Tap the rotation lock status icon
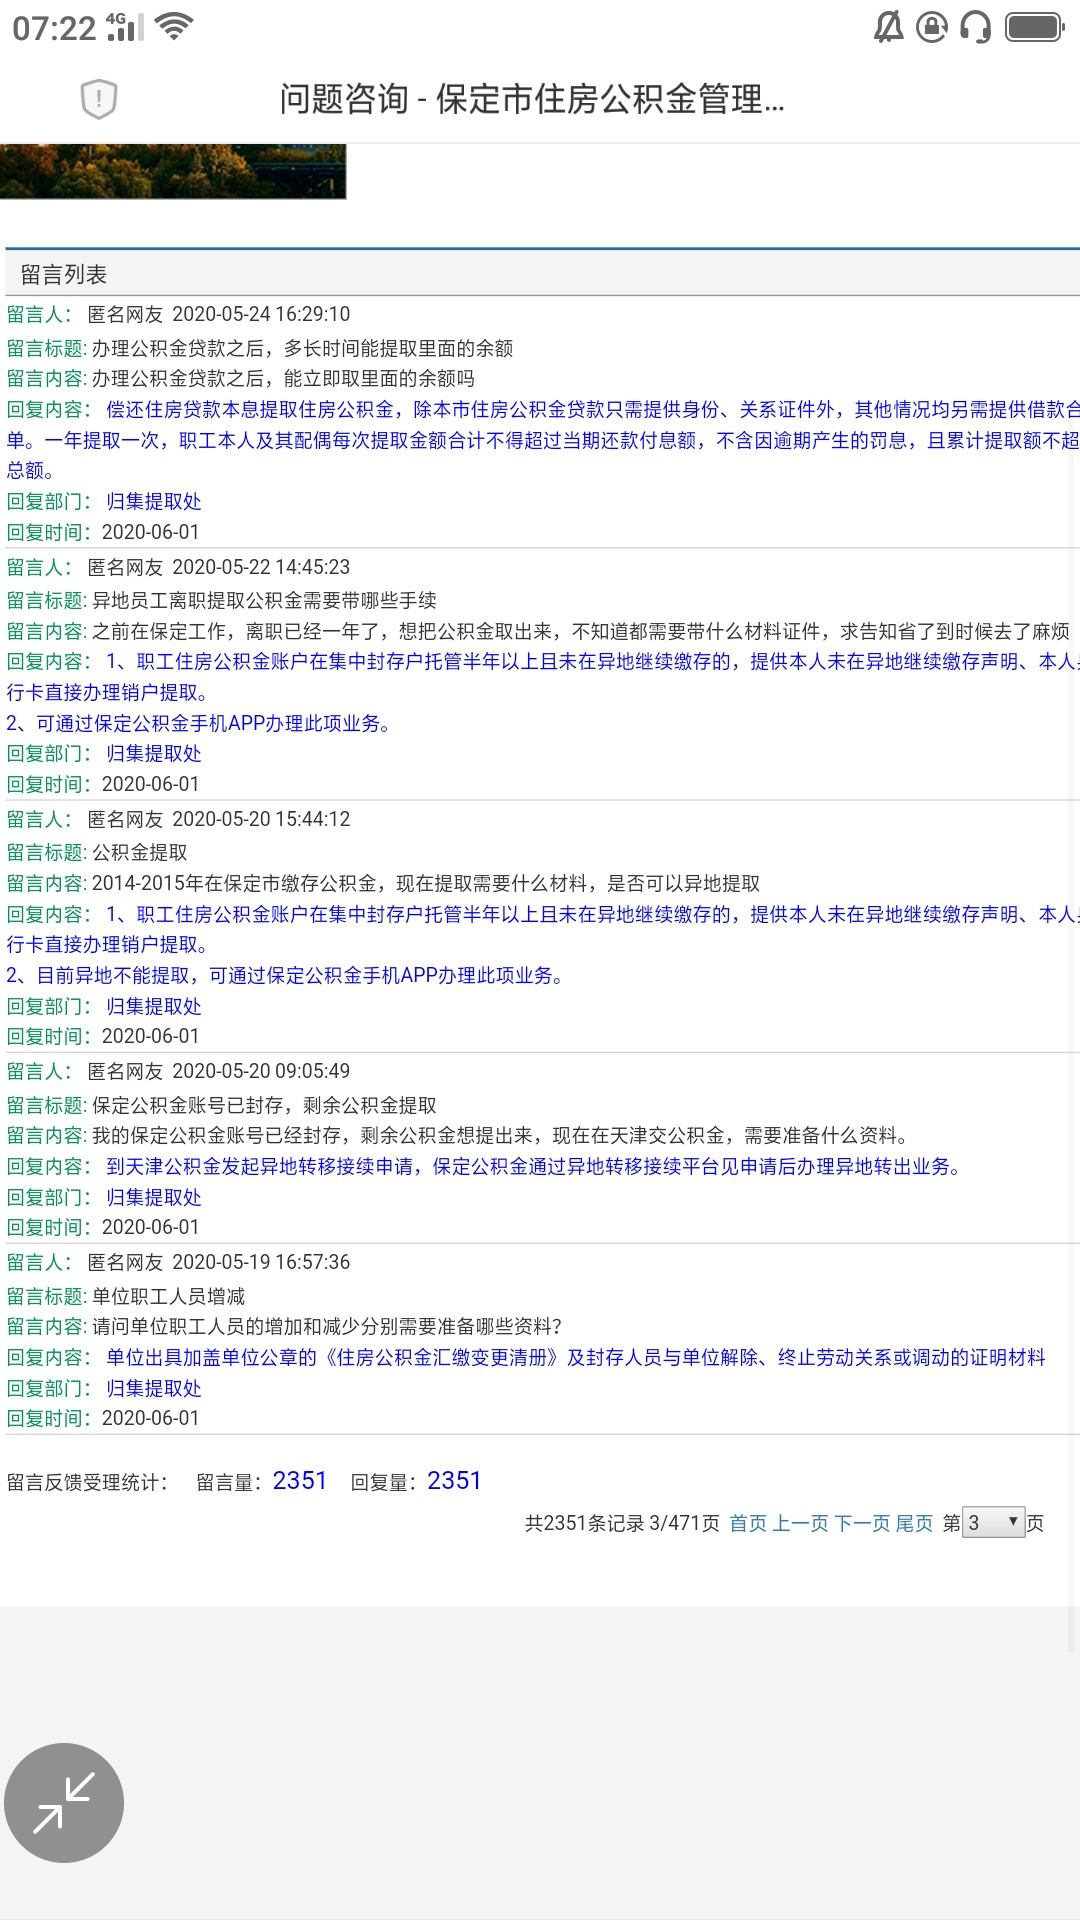Image resolution: width=1080 pixels, height=1920 pixels. tap(931, 27)
